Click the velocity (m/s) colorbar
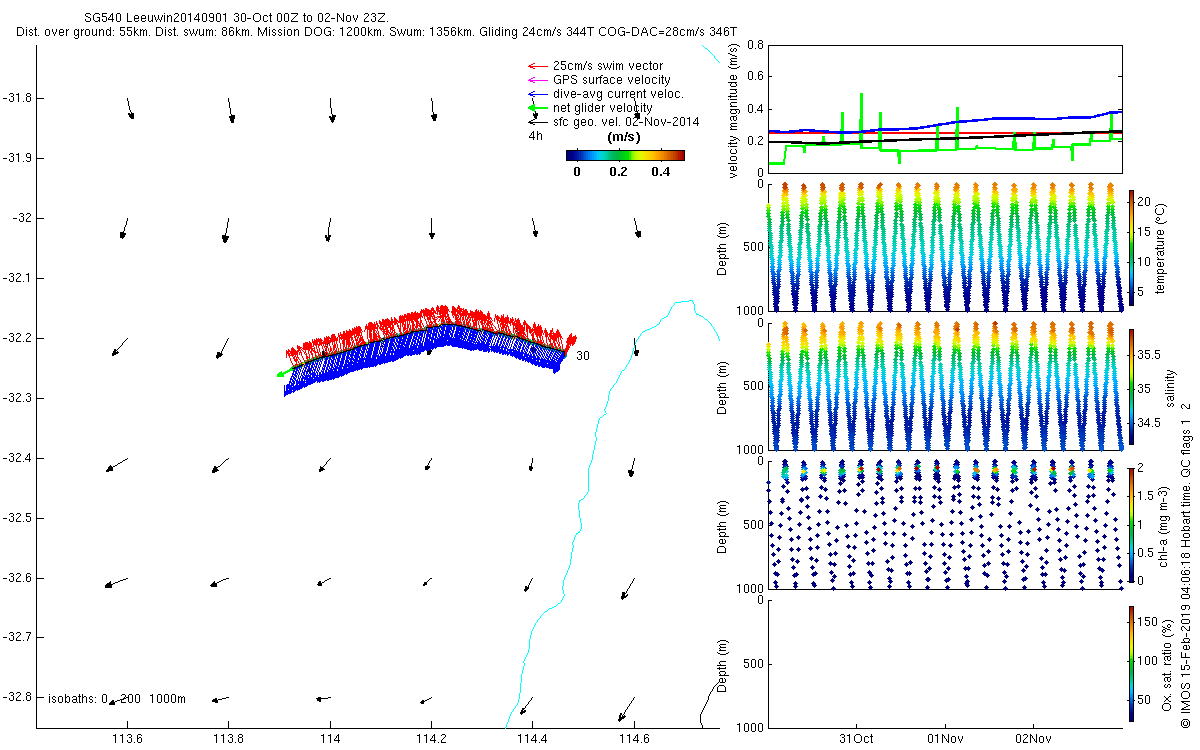Screen dimensions: 1200x750 coord(625,155)
